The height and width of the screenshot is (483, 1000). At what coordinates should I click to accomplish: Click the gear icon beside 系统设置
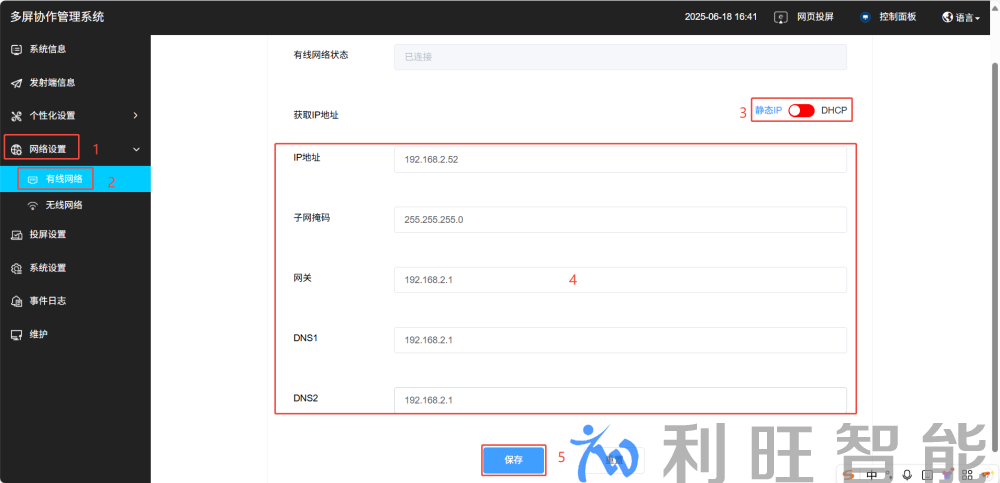coord(17,269)
